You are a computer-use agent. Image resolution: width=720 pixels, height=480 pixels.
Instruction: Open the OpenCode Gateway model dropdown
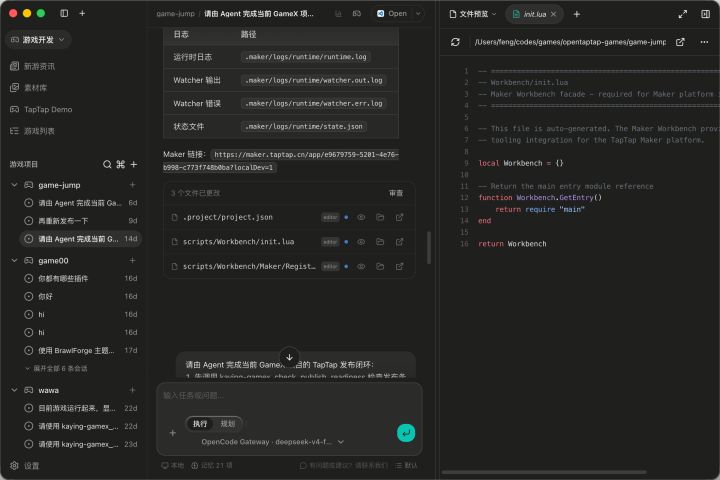click(x=273, y=442)
